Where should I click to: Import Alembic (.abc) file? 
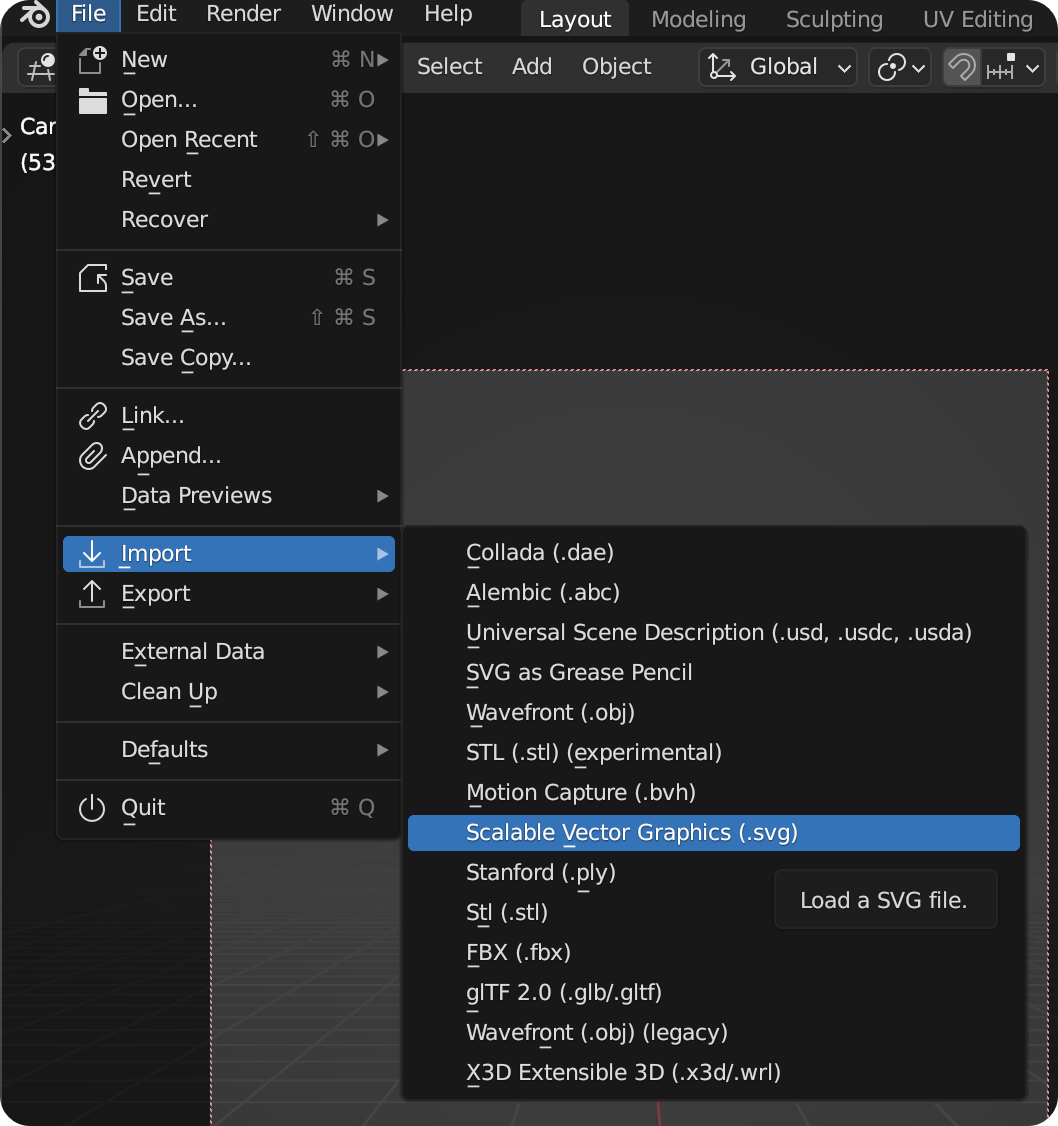pyautogui.click(x=714, y=593)
